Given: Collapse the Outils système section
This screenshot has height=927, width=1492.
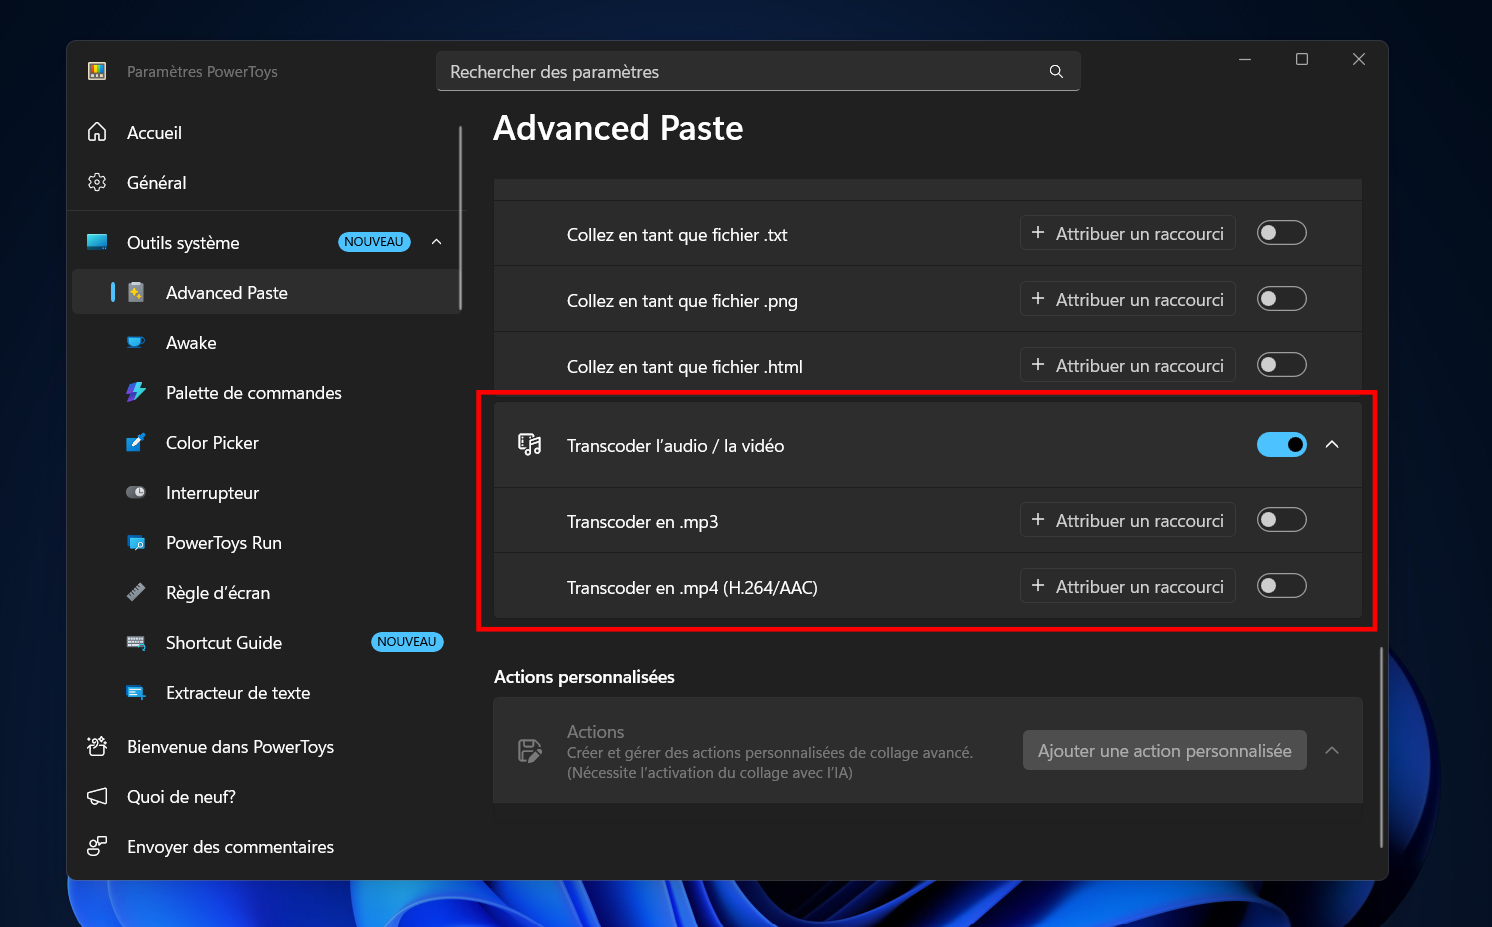Looking at the screenshot, I should pos(436,242).
